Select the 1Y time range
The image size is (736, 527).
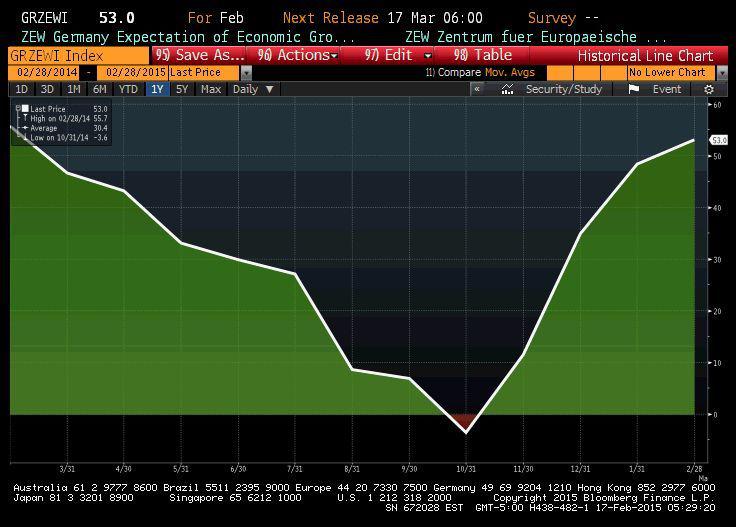point(157,89)
